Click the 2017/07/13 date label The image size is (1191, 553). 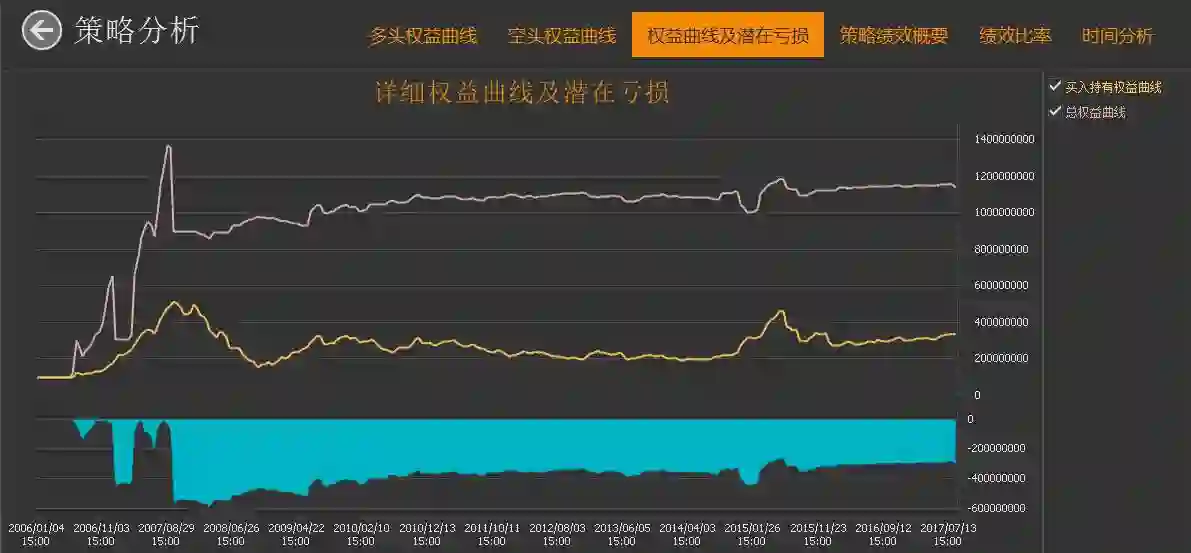(947, 534)
